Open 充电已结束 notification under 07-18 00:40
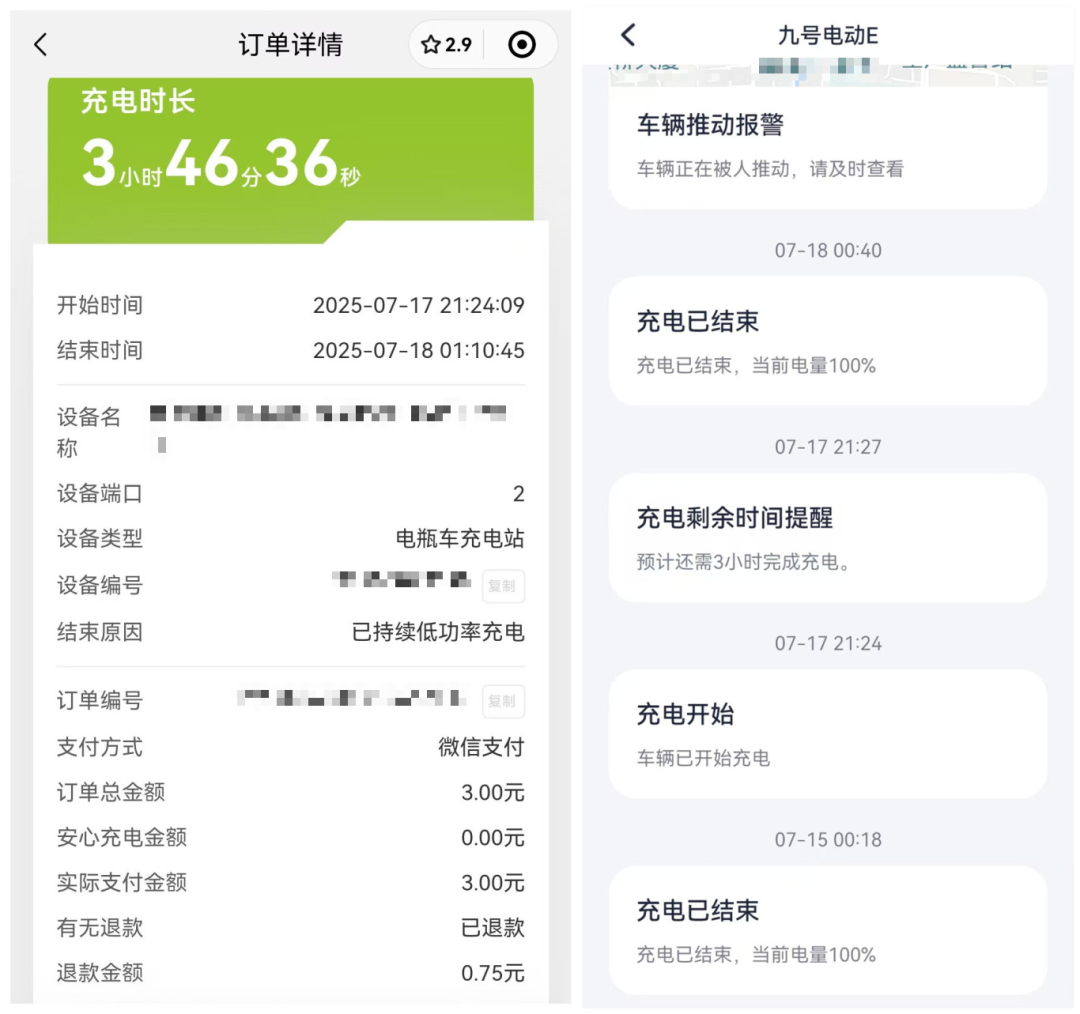This screenshot has height=1014, width=1080. (x=827, y=340)
